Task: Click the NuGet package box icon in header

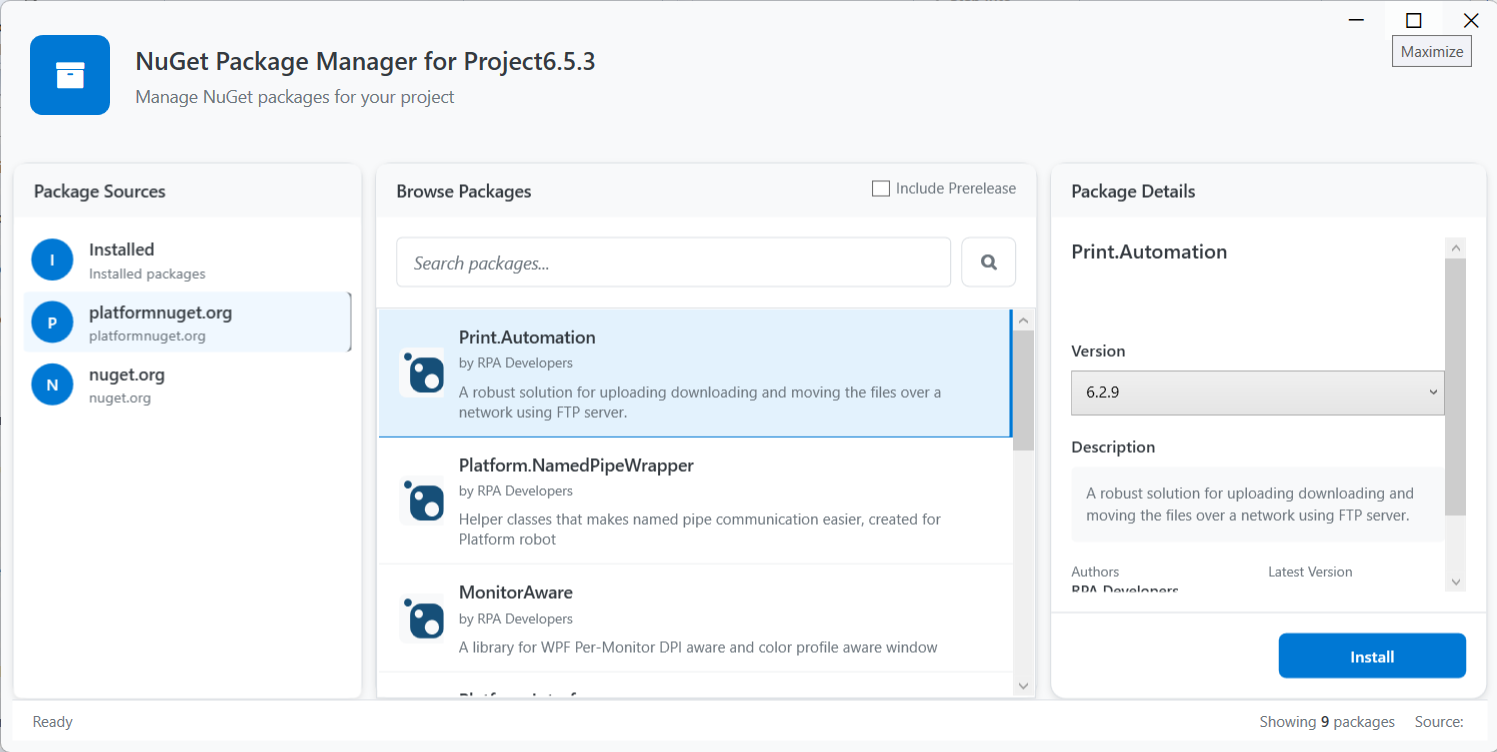Action: click(x=70, y=75)
